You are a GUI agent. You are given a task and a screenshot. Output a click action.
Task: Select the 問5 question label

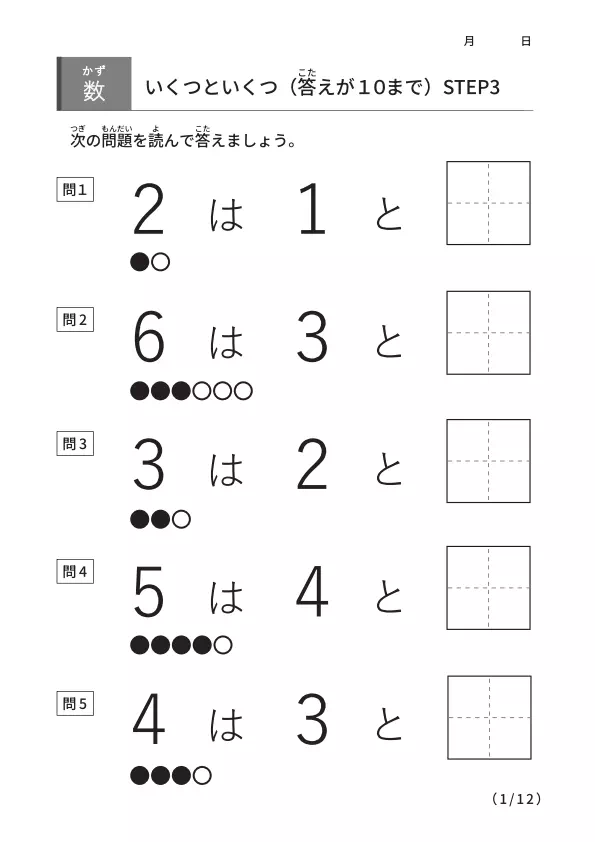(75, 703)
